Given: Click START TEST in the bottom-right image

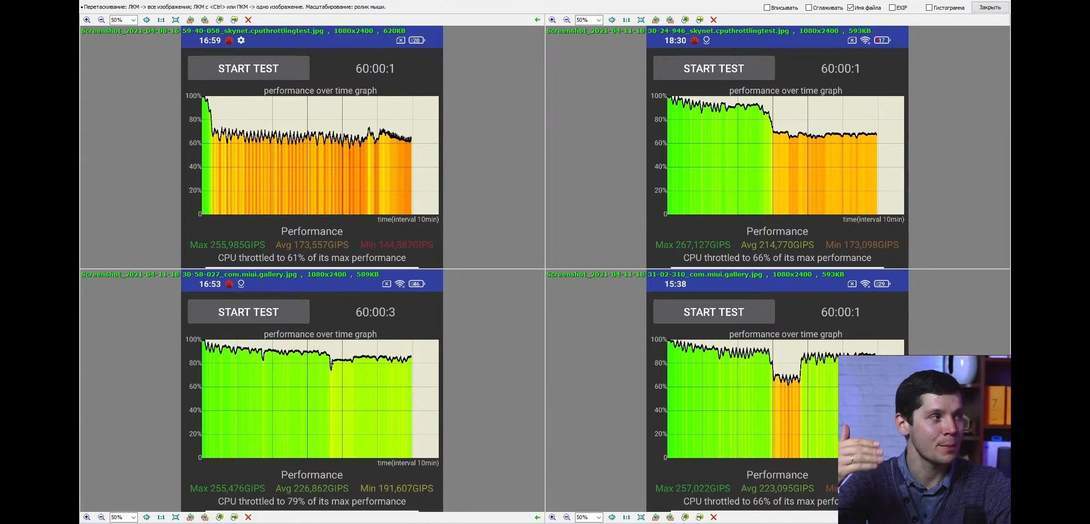Looking at the screenshot, I should pos(713,312).
